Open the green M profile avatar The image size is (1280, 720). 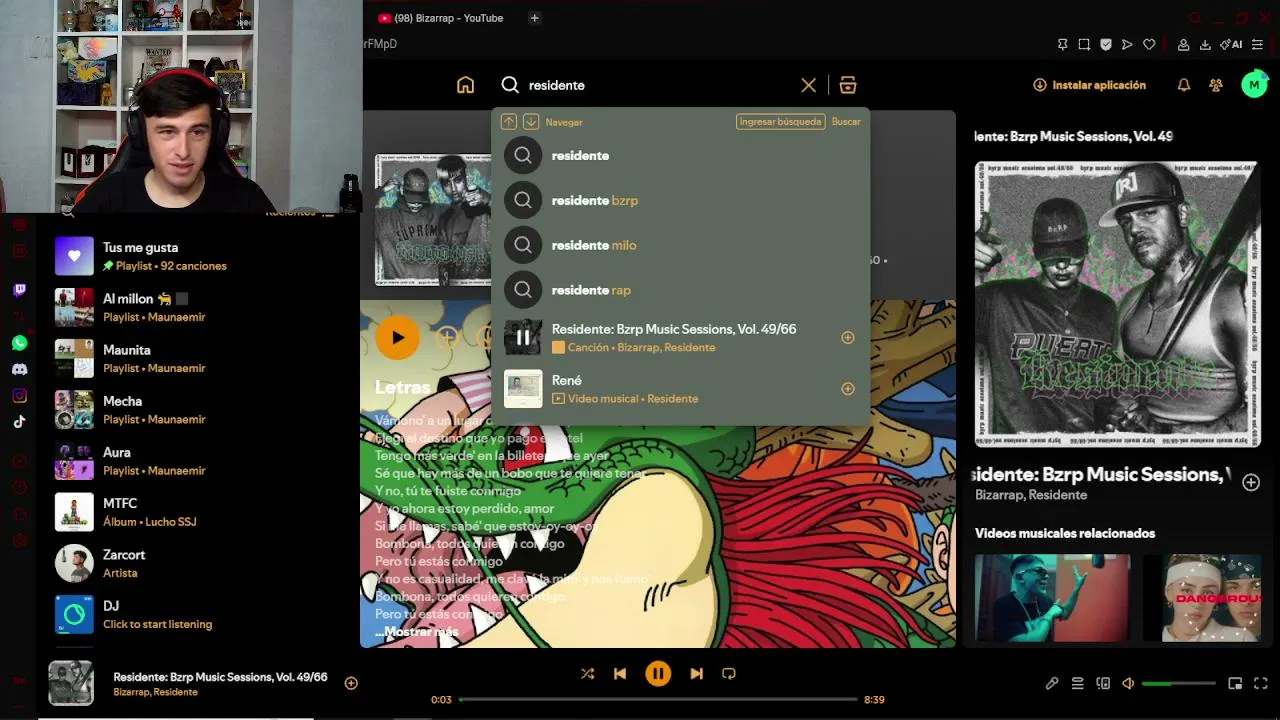(1254, 85)
